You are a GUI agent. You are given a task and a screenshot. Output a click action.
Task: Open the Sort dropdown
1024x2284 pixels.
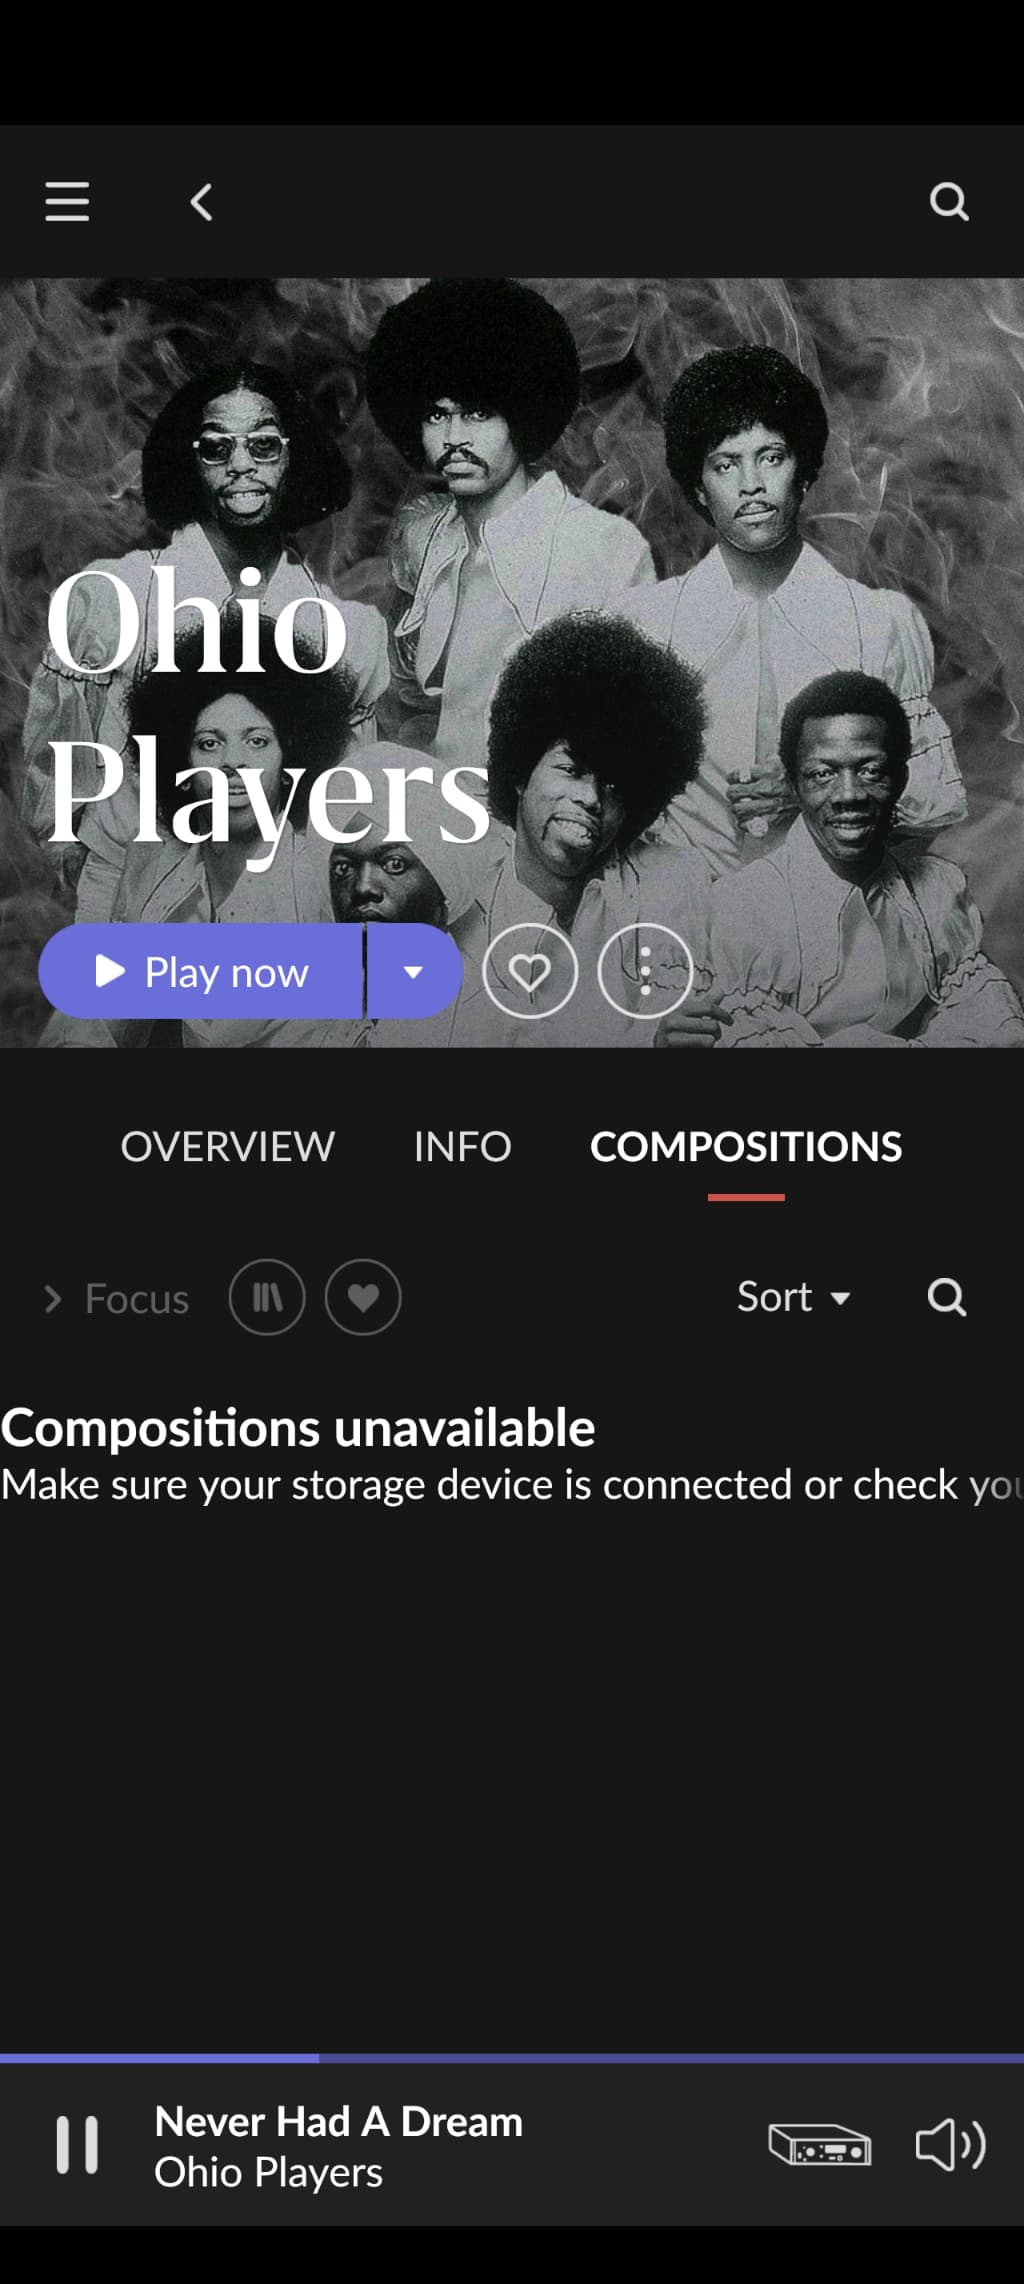coord(794,1297)
